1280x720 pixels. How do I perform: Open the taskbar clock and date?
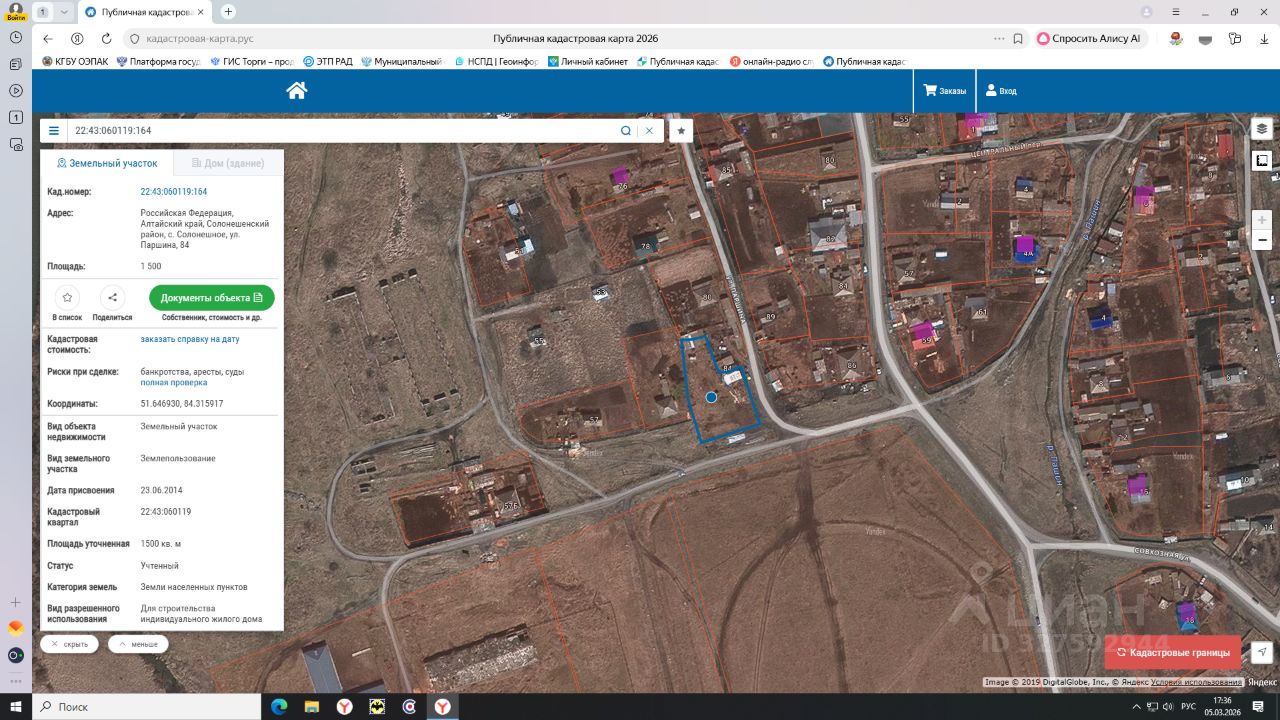point(1222,706)
